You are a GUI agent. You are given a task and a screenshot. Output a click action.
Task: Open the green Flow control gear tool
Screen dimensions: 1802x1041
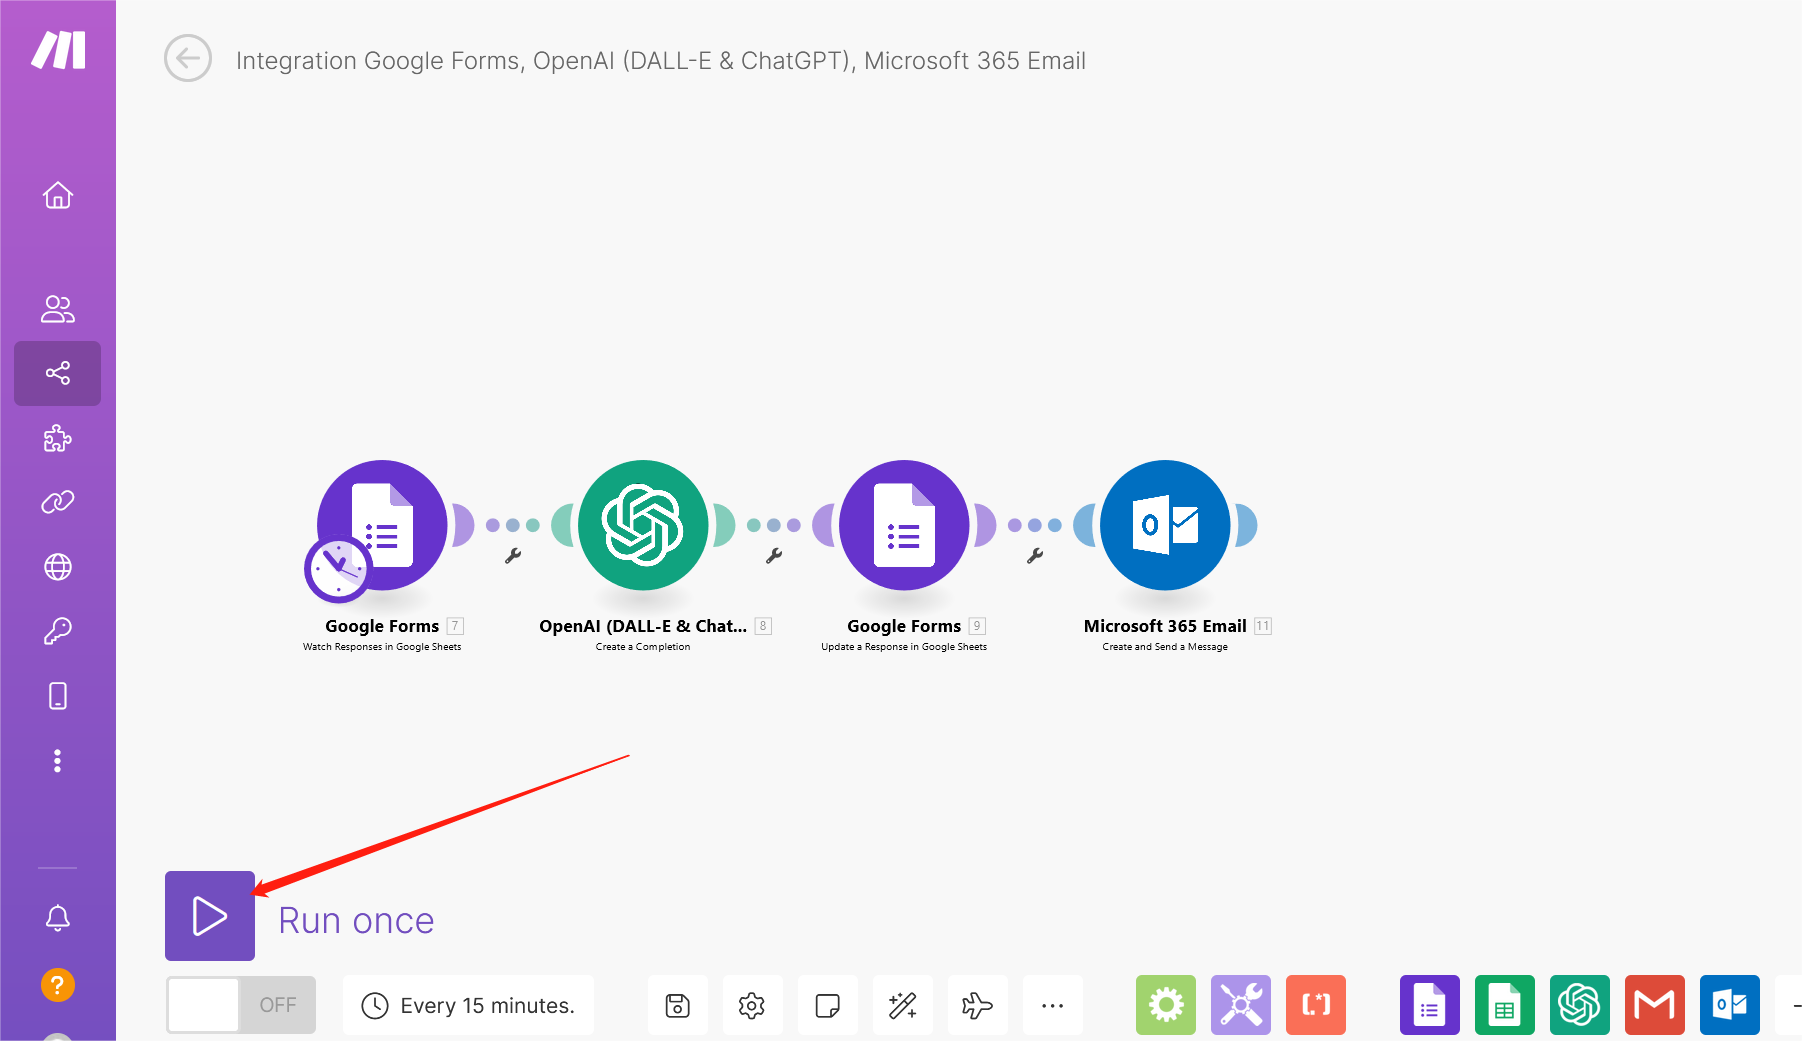coord(1166,1005)
